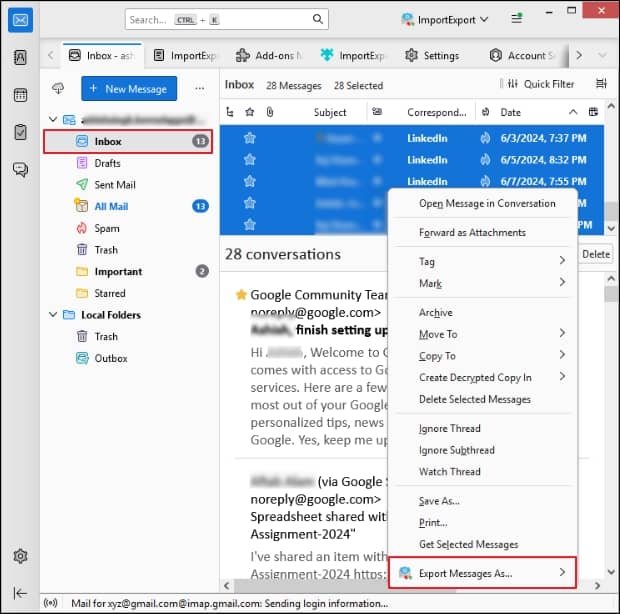This screenshot has height=614, width=620.
Task: Sort by the starred column header
Action: [x=250, y=112]
